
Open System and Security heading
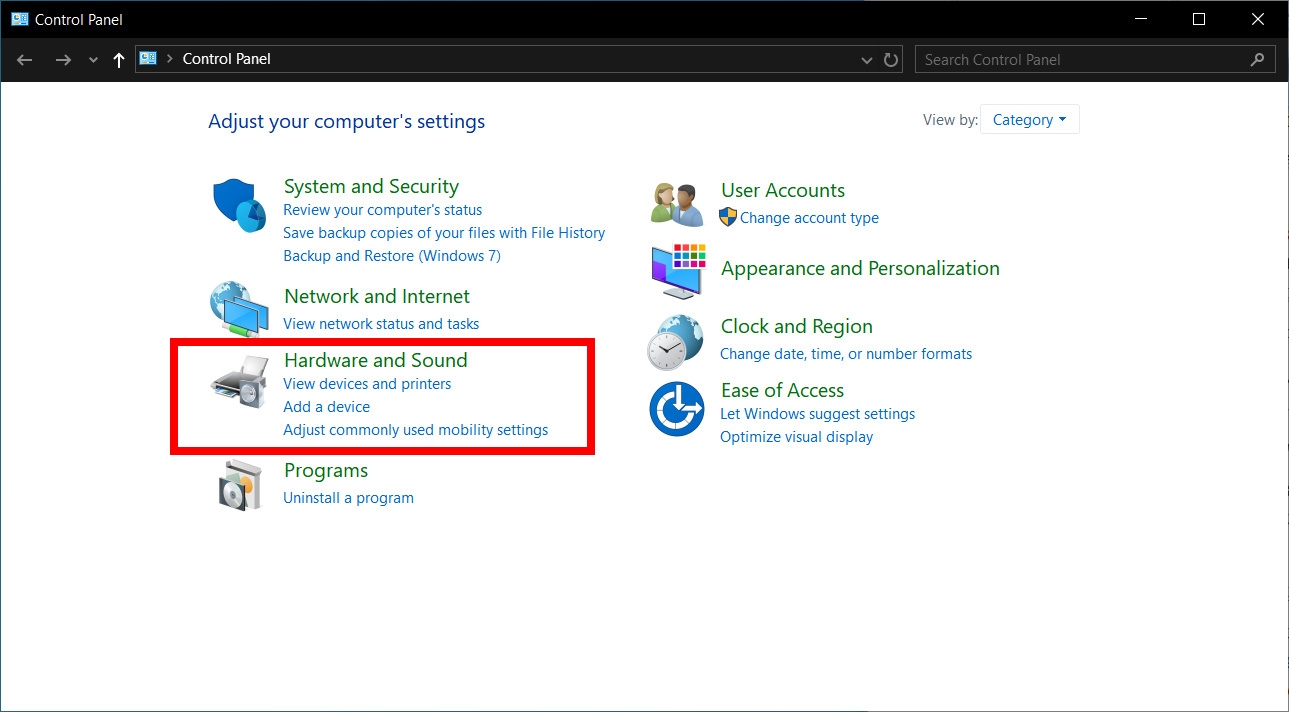tap(371, 186)
